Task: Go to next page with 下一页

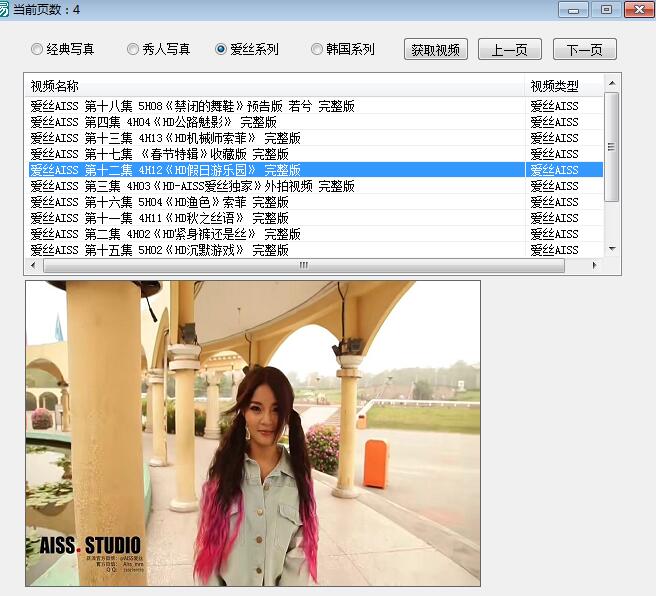Action: click(x=584, y=49)
